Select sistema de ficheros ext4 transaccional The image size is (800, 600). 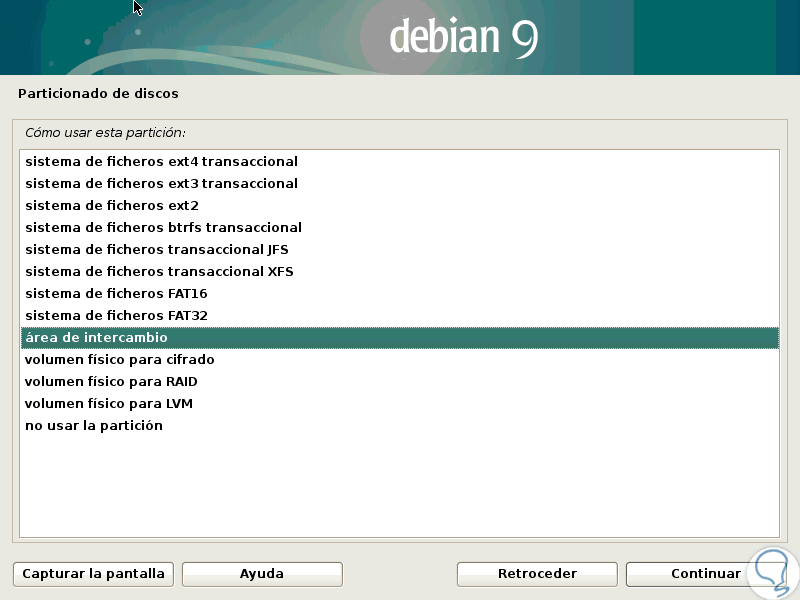[399, 162]
